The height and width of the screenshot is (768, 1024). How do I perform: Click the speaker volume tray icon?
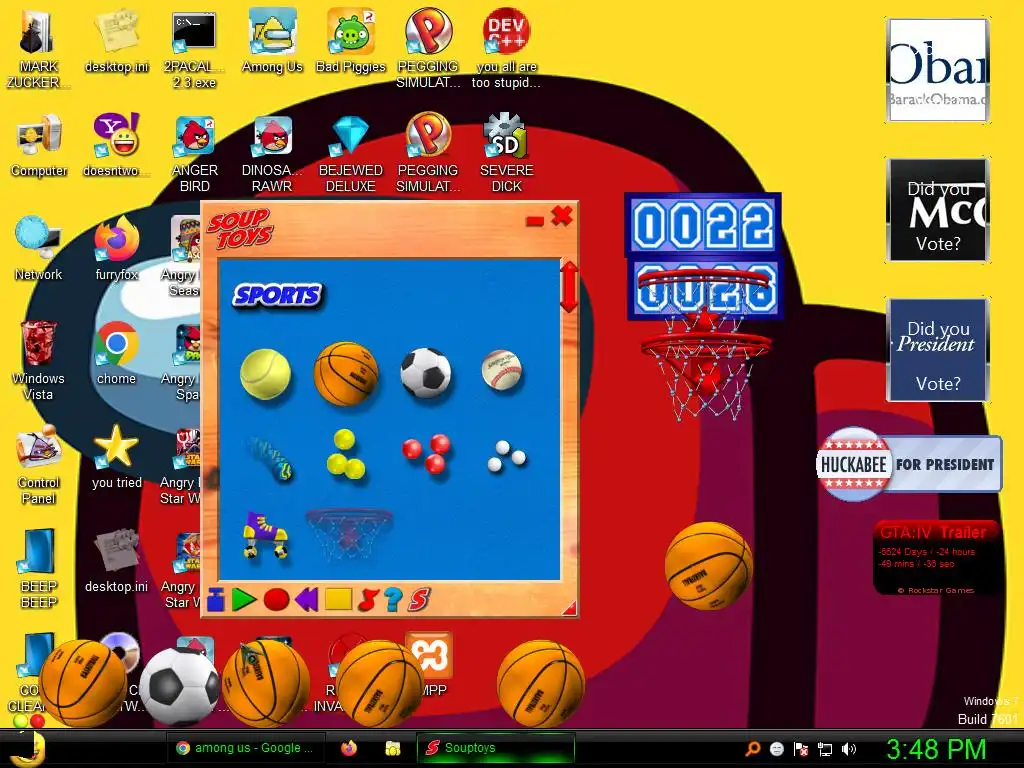point(848,749)
